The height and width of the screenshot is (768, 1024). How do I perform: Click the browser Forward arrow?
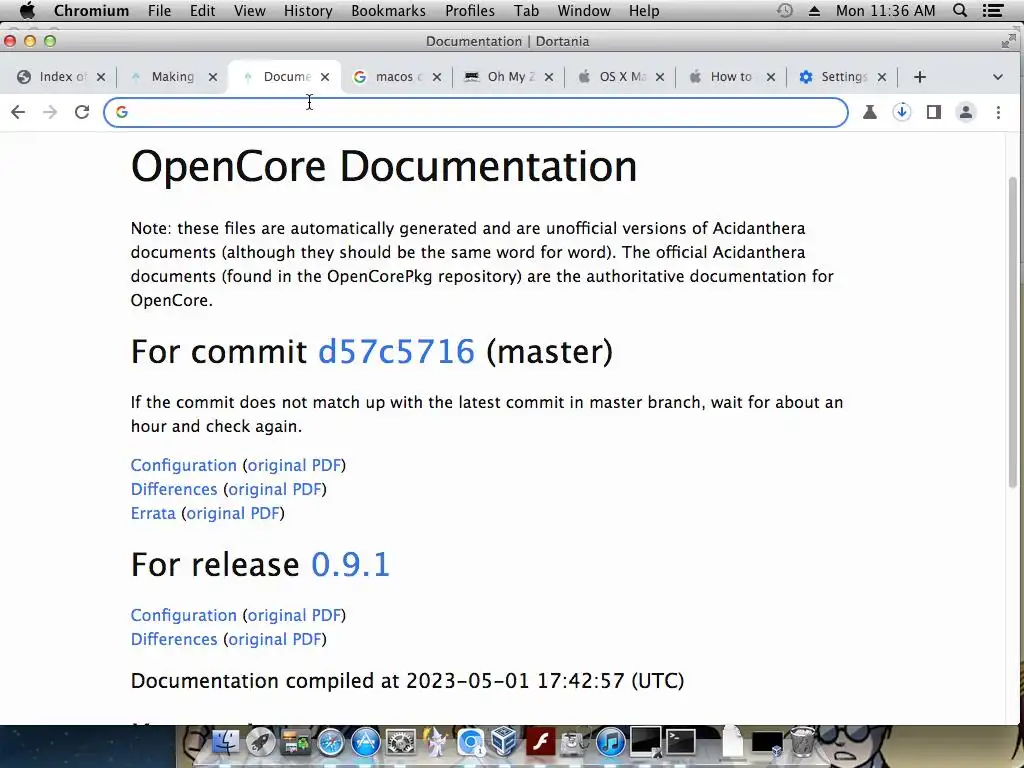[50, 112]
